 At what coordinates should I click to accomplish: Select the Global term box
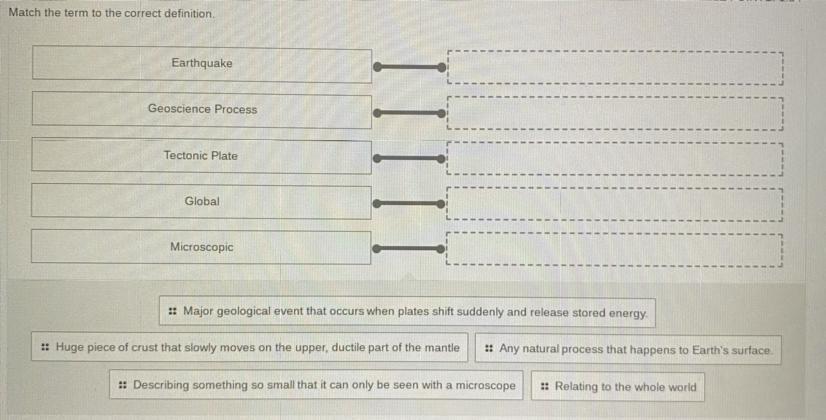click(x=201, y=202)
